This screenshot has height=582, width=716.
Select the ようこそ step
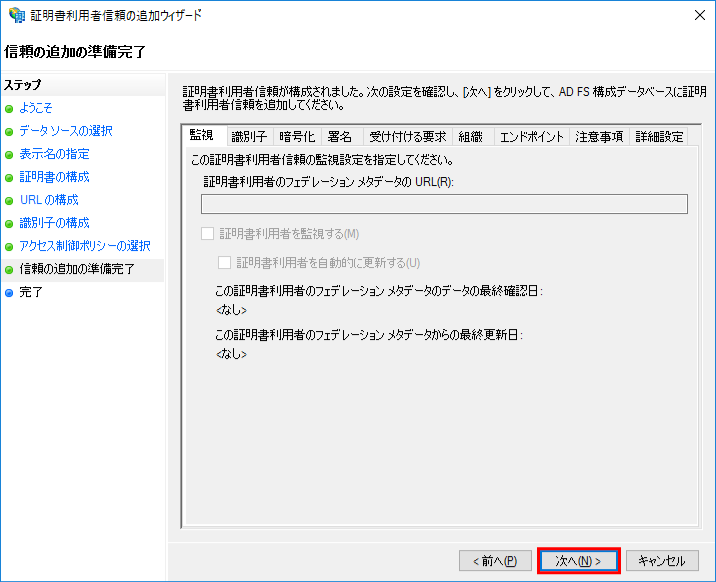tap(35, 108)
